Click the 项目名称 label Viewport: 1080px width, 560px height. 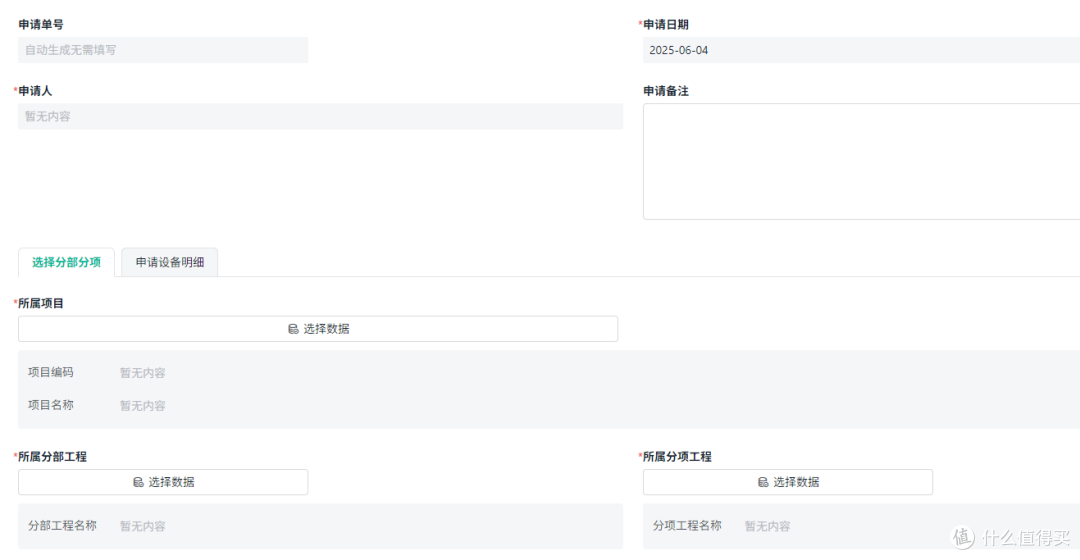pyautogui.click(x=51, y=405)
